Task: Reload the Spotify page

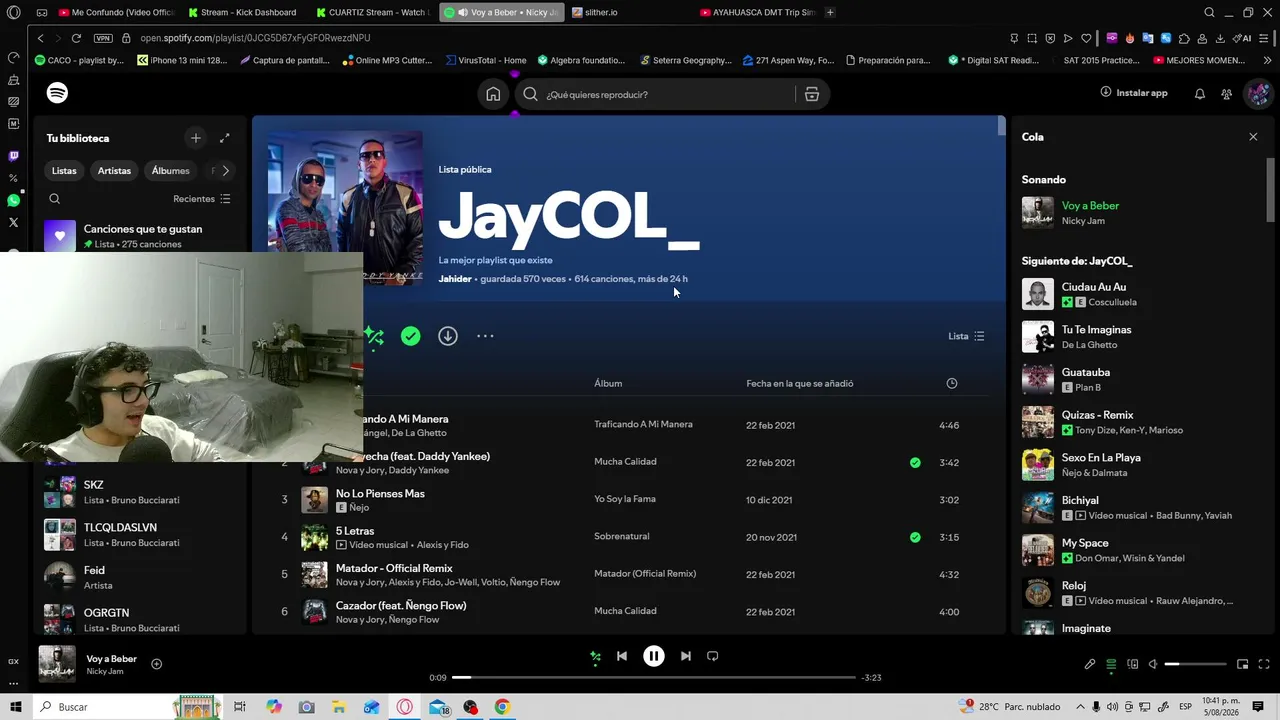Action: (x=76, y=38)
